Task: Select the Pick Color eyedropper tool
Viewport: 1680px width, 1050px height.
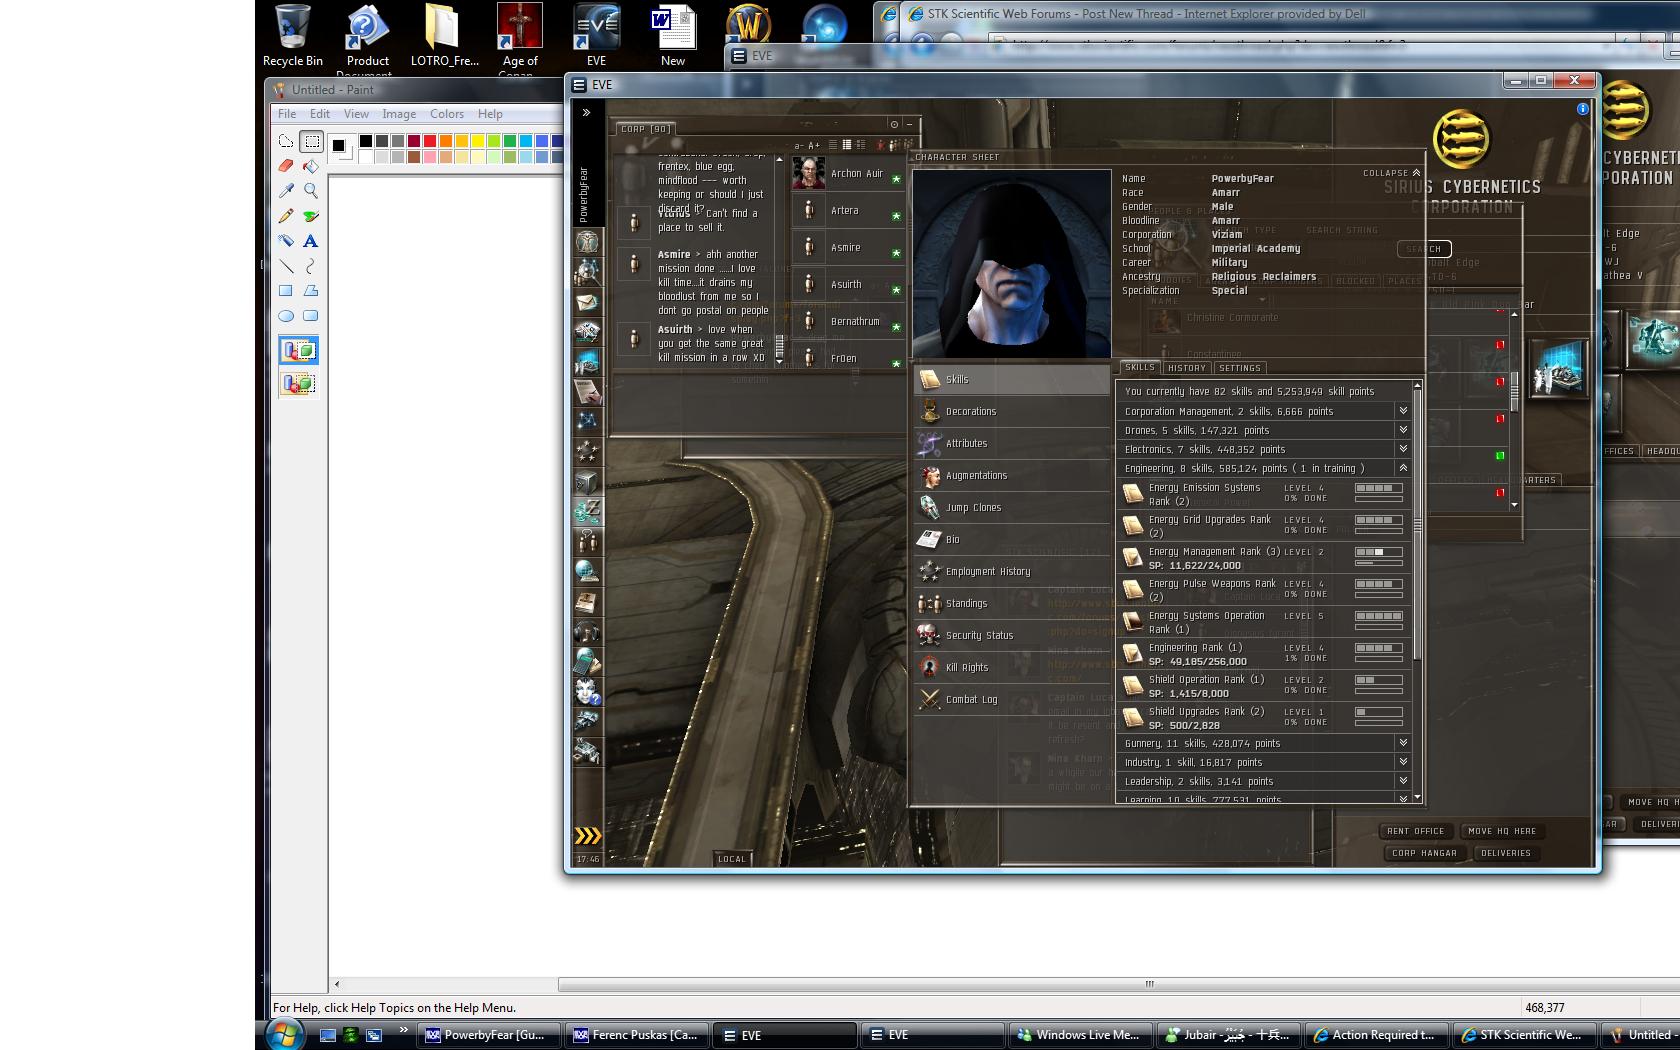Action: point(286,191)
